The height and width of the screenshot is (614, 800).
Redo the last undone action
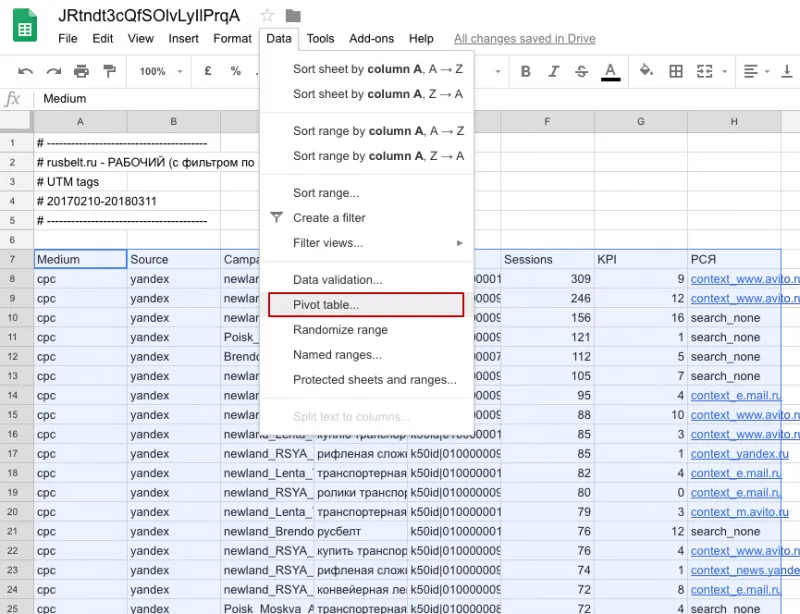point(53,71)
